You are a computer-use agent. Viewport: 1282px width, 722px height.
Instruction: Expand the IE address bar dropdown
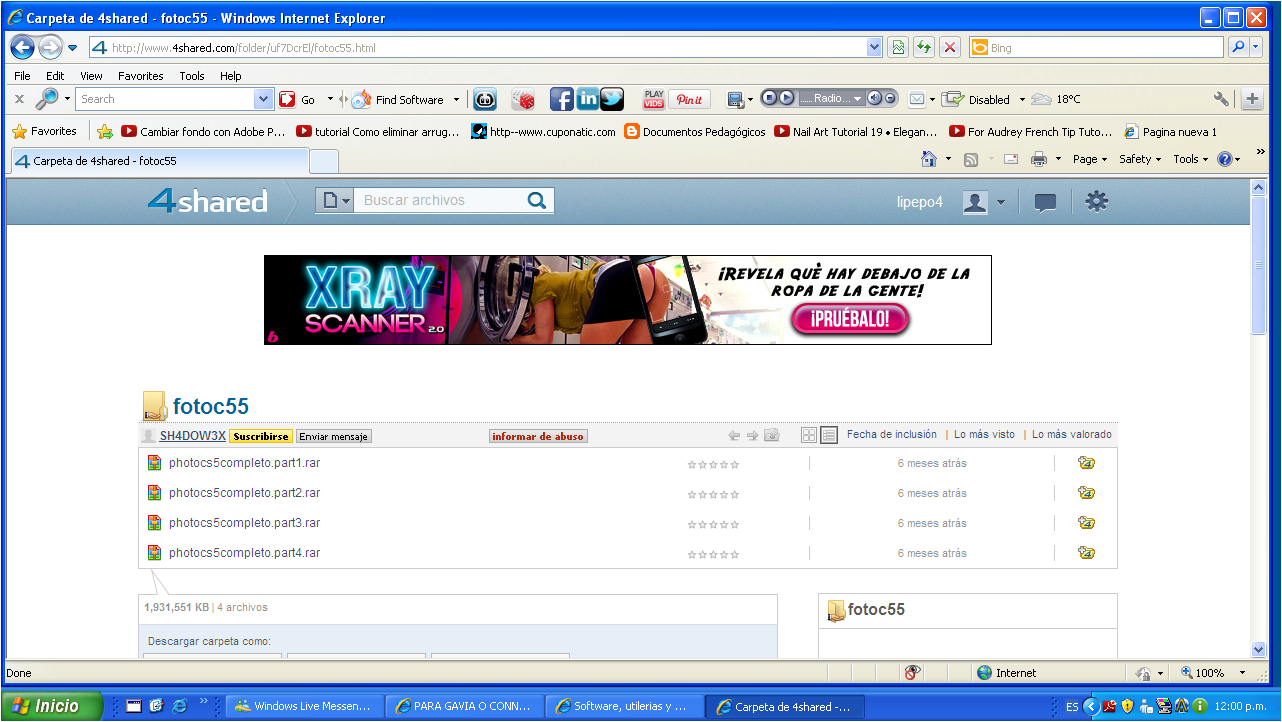pyautogui.click(x=875, y=47)
